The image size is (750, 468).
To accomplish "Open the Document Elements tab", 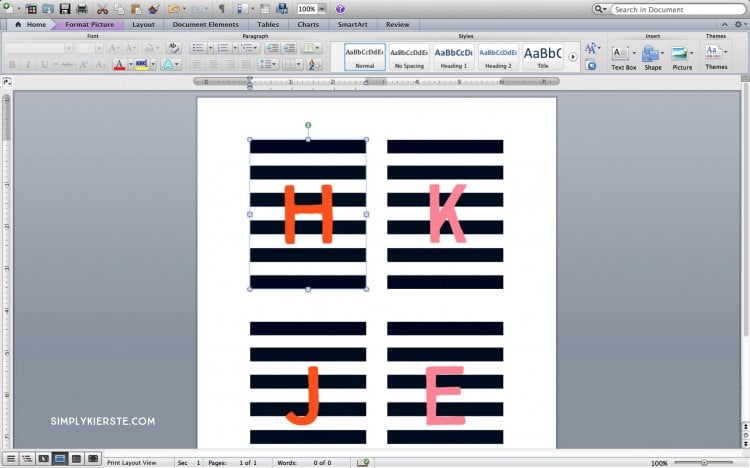I will pyautogui.click(x=206, y=24).
